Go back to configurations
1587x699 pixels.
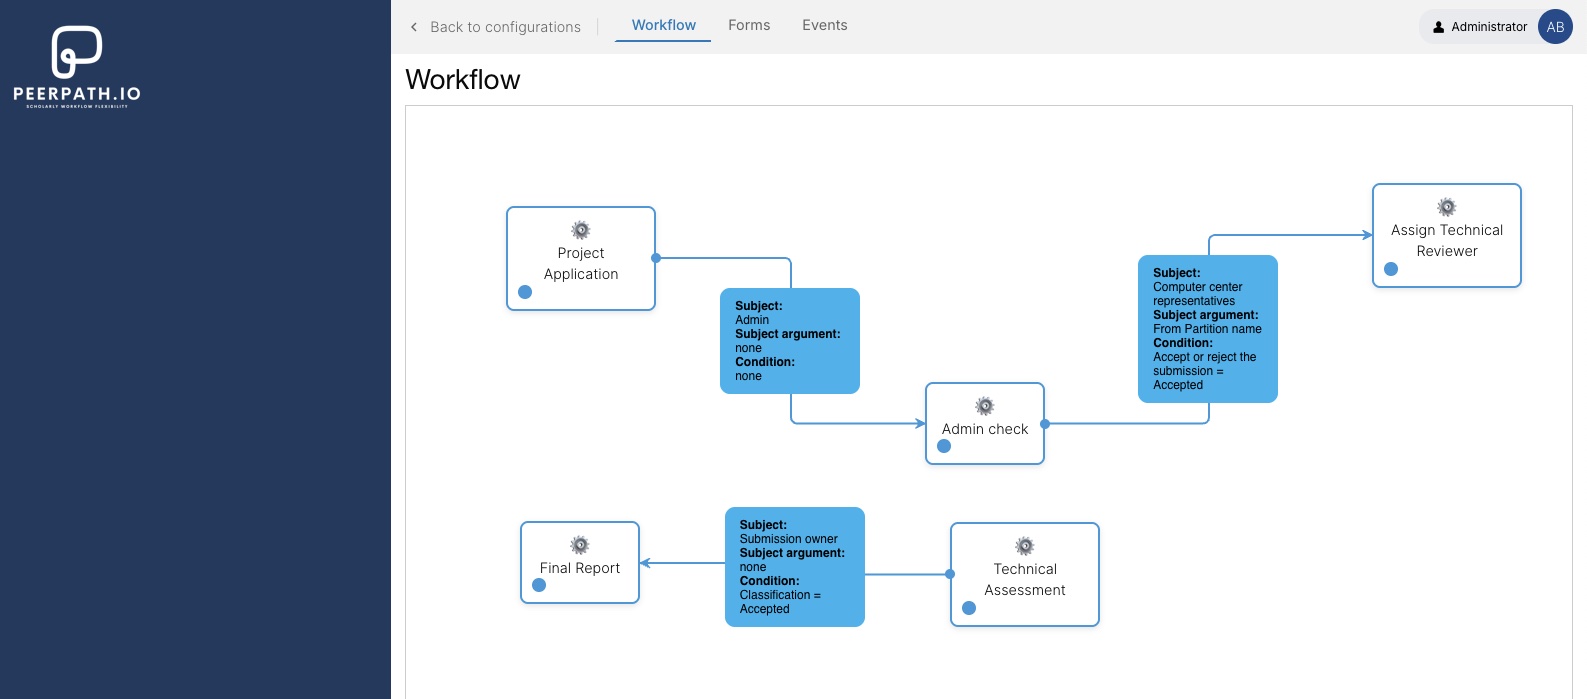coord(505,27)
